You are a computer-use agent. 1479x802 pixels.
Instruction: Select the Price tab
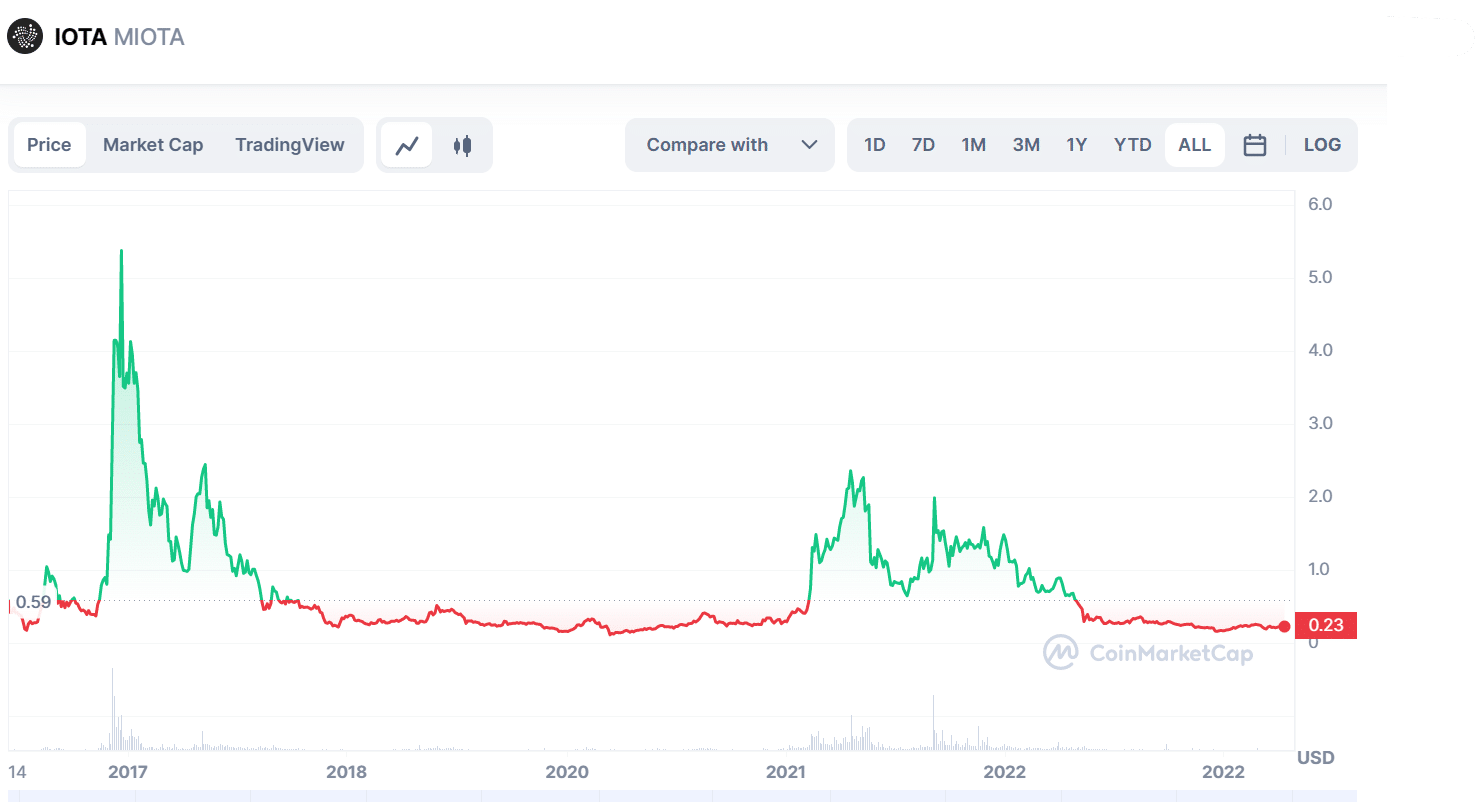pos(49,144)
